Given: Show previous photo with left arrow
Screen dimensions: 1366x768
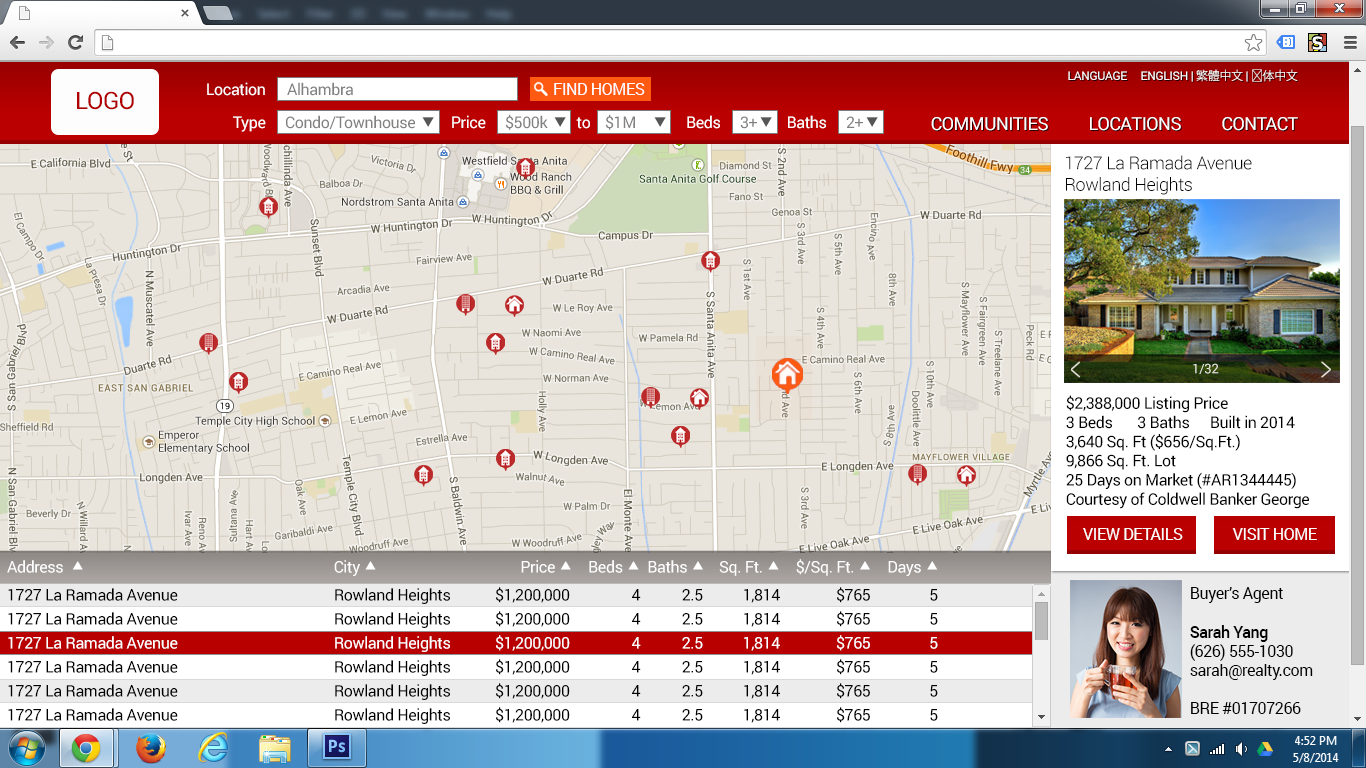Looking at the screenshot, I should (x=1076, y=369).
